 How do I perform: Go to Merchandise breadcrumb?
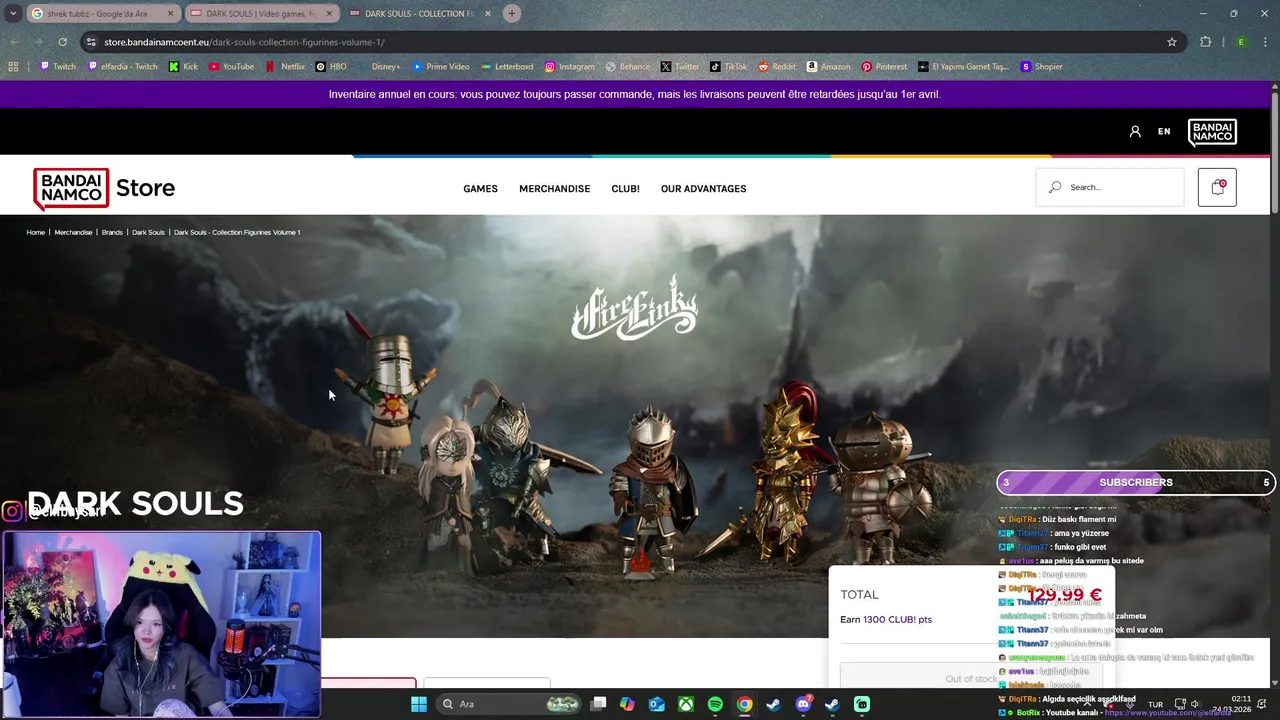click(73, 232)
